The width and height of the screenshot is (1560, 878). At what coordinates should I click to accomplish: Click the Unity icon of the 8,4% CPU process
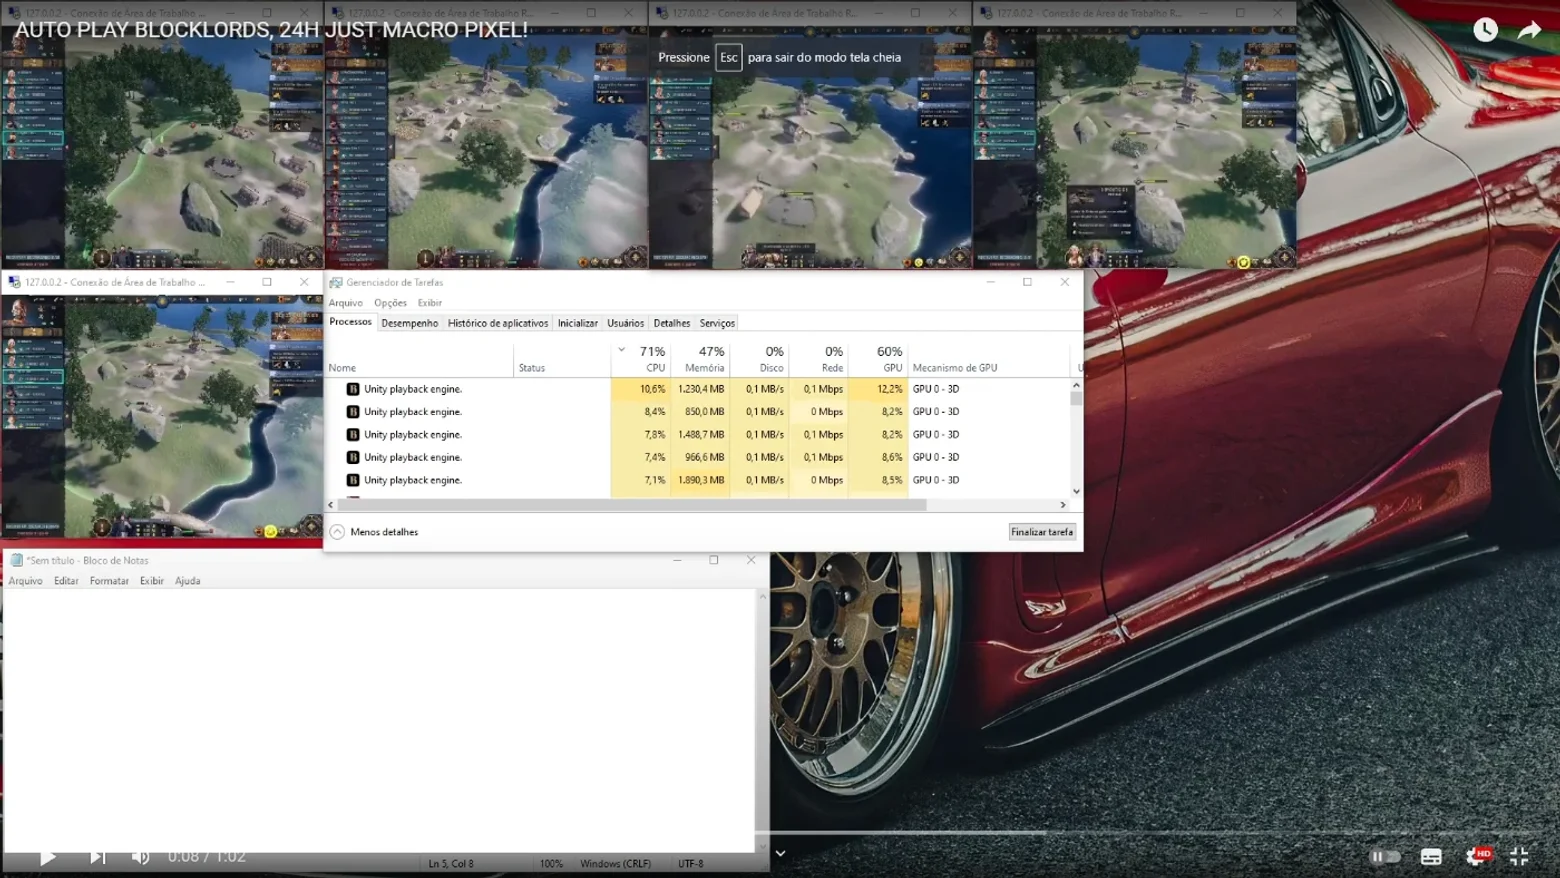point(353,412)
